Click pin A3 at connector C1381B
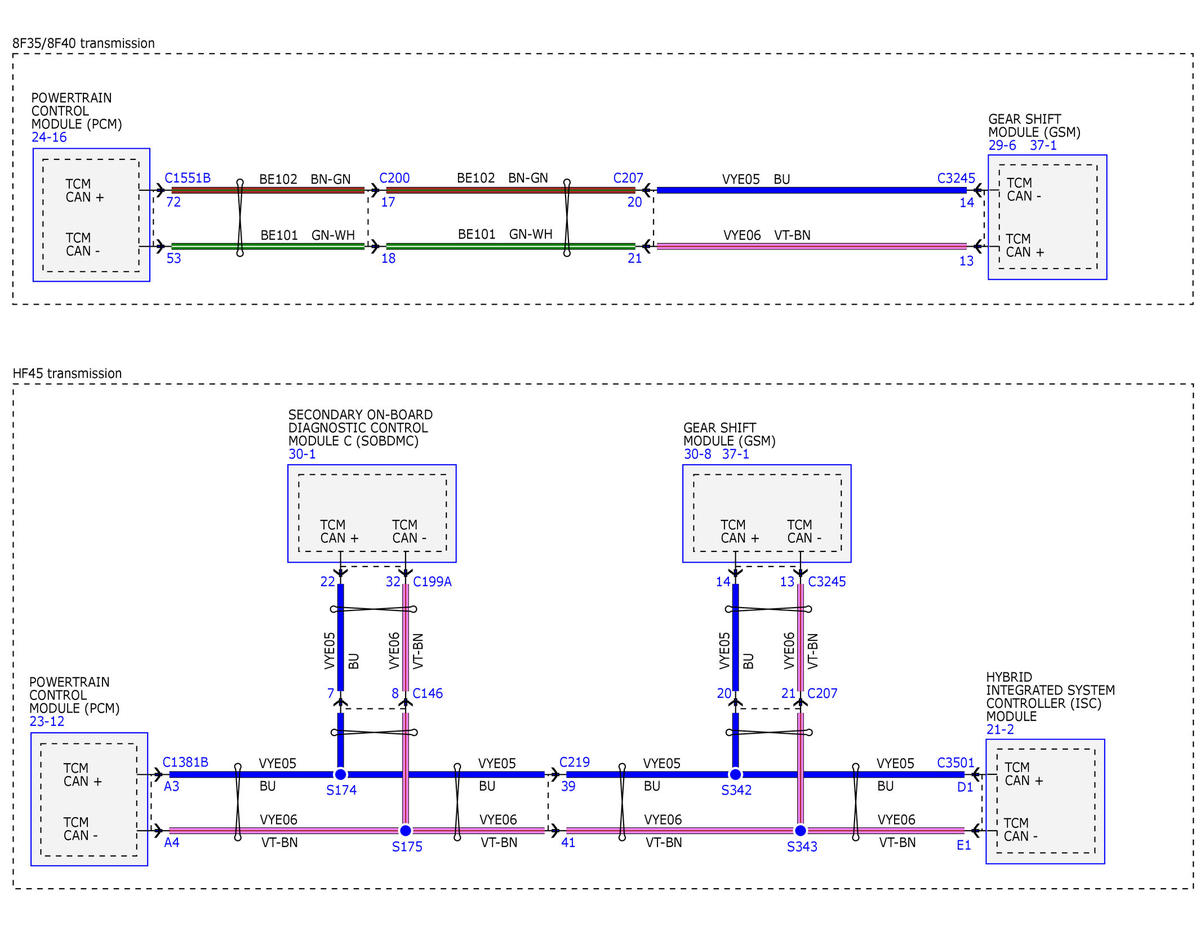Image resolution: width=1200 pixels, height=927 pixels. (x=172, y=787)
